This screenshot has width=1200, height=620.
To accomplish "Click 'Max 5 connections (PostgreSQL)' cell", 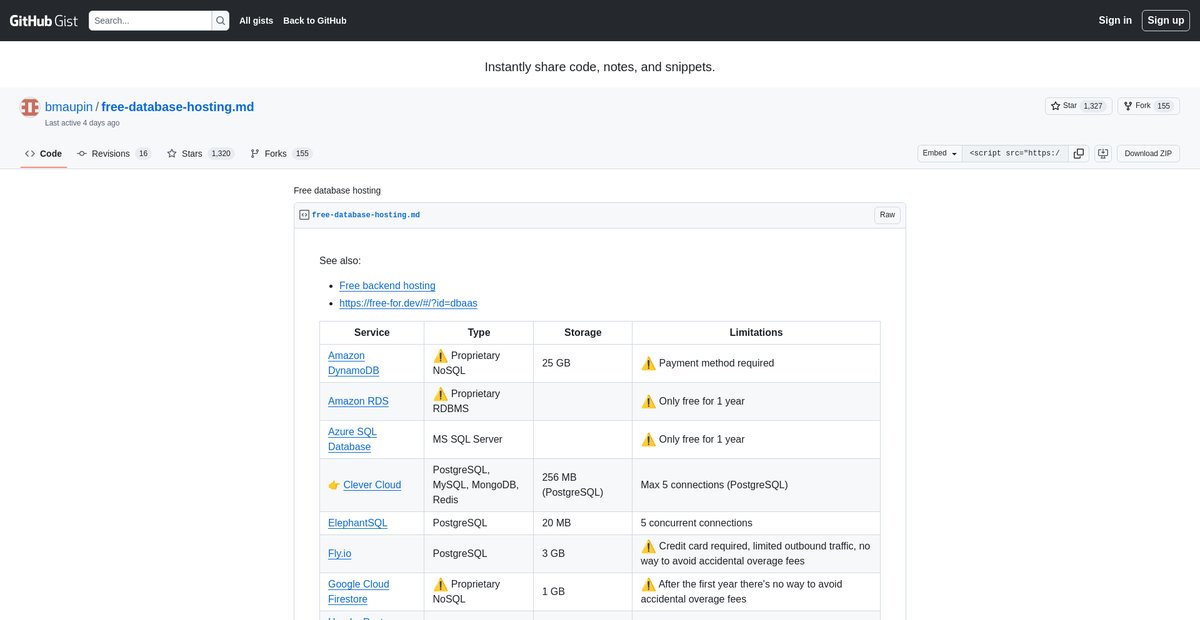I will [756, 485].
